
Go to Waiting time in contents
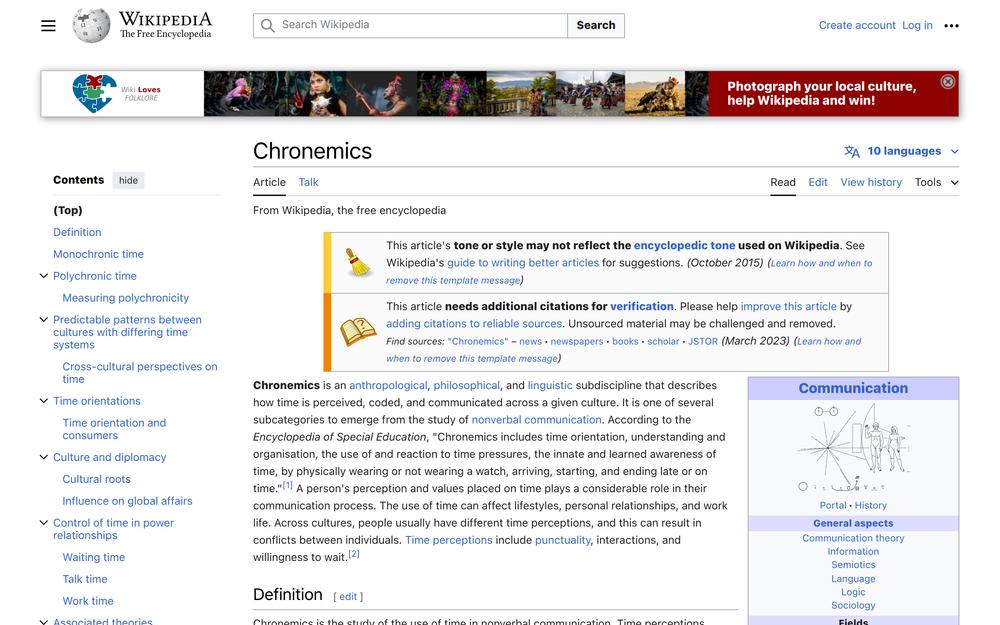[94, 557]
